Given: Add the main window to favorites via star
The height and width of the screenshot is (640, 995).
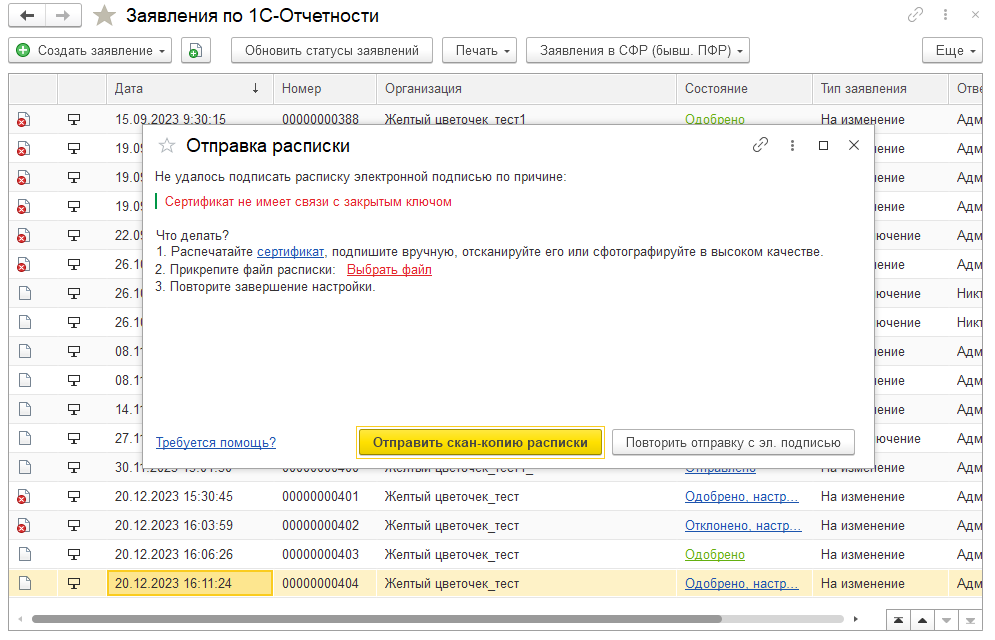Looking at the screenshot, I should pos(103,16).
